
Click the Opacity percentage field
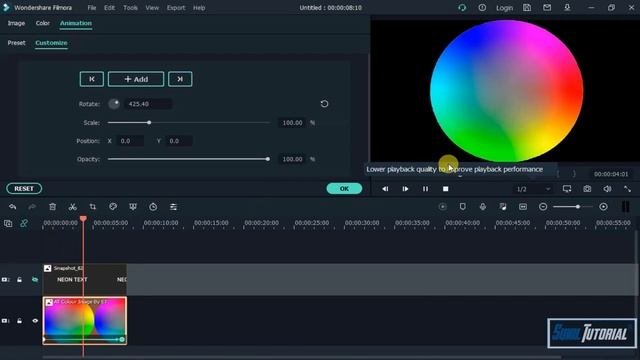click(292, 159)
